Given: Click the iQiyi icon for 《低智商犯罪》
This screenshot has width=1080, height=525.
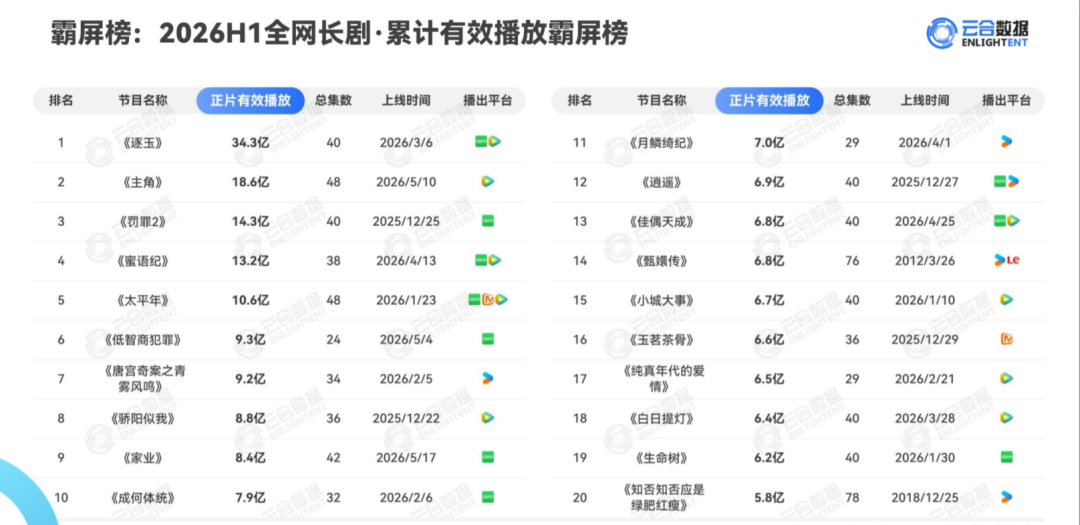Looking at the screenshot, I should [488, 339].
